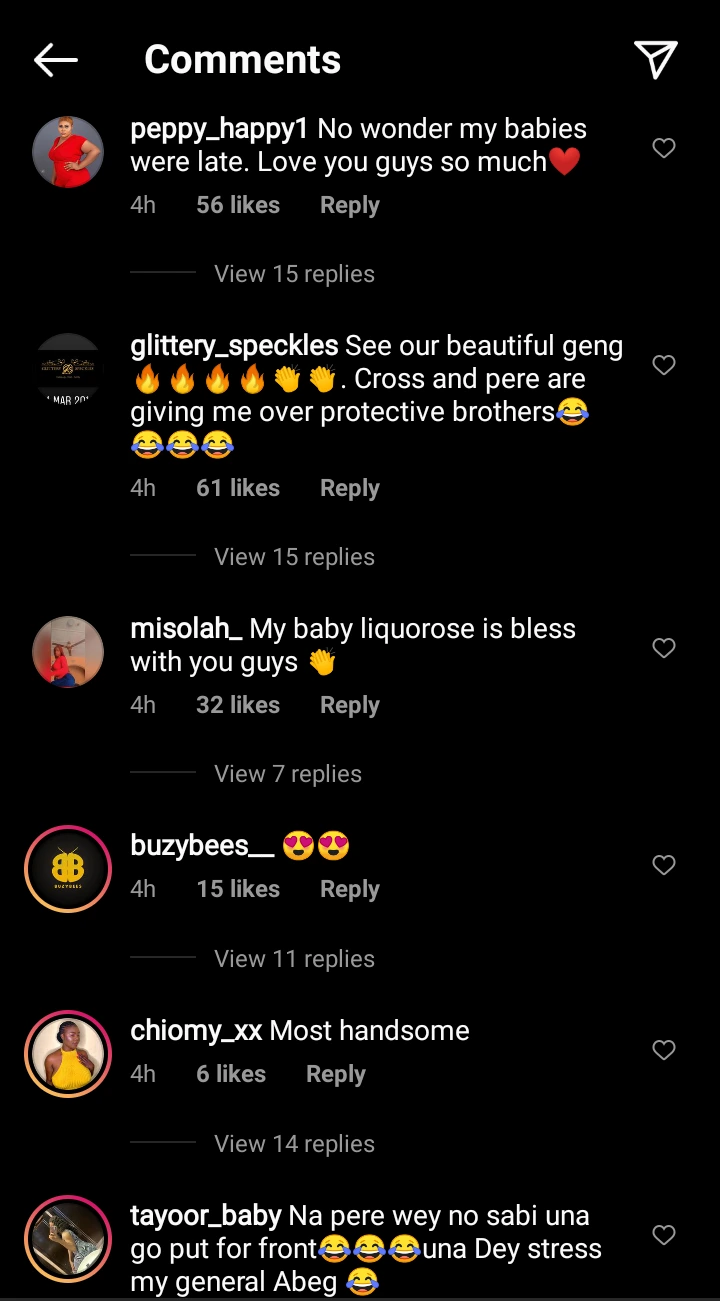The height and width of the screenshot is (1301, 720).
Task: Expand View 14 replies under chiomy_xx
Action: coord(294,1144)
